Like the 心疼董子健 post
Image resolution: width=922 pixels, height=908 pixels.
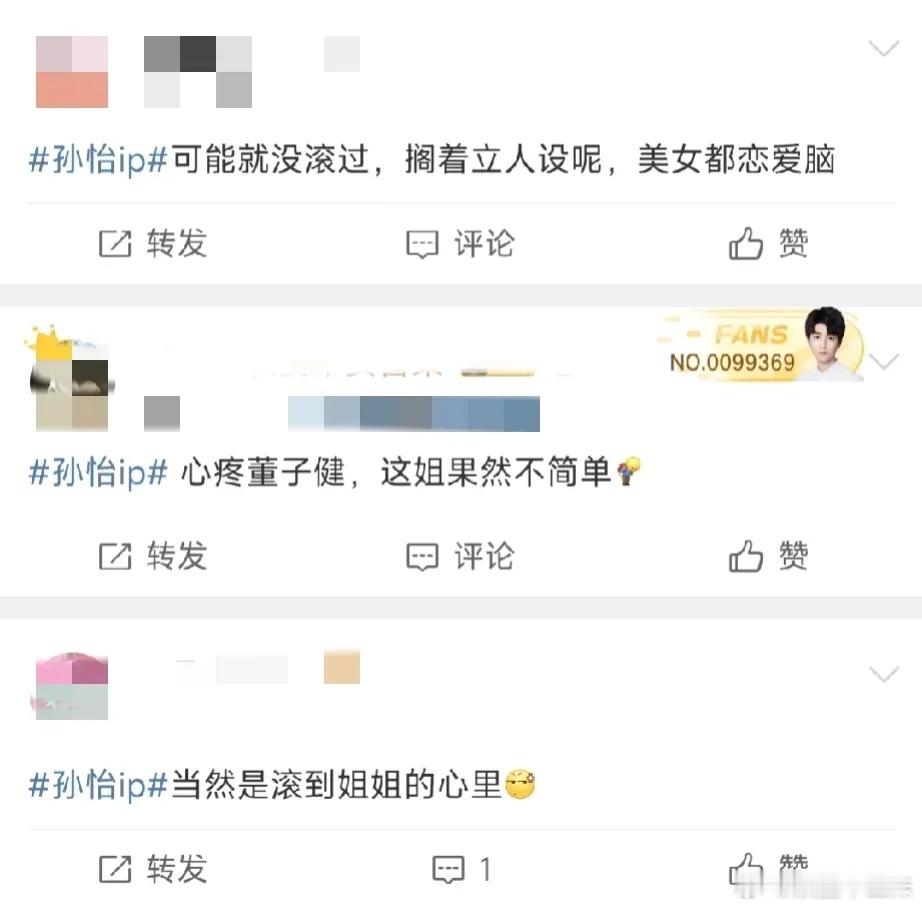tap(769, 556)
